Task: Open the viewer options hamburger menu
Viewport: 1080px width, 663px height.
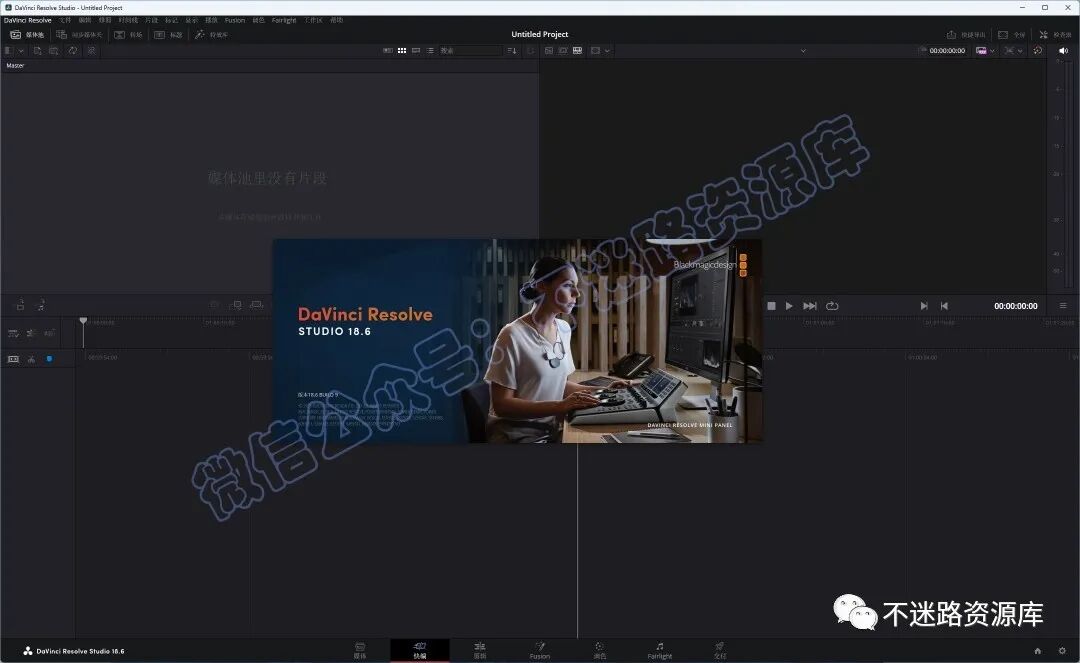Action: (1063, 306)
